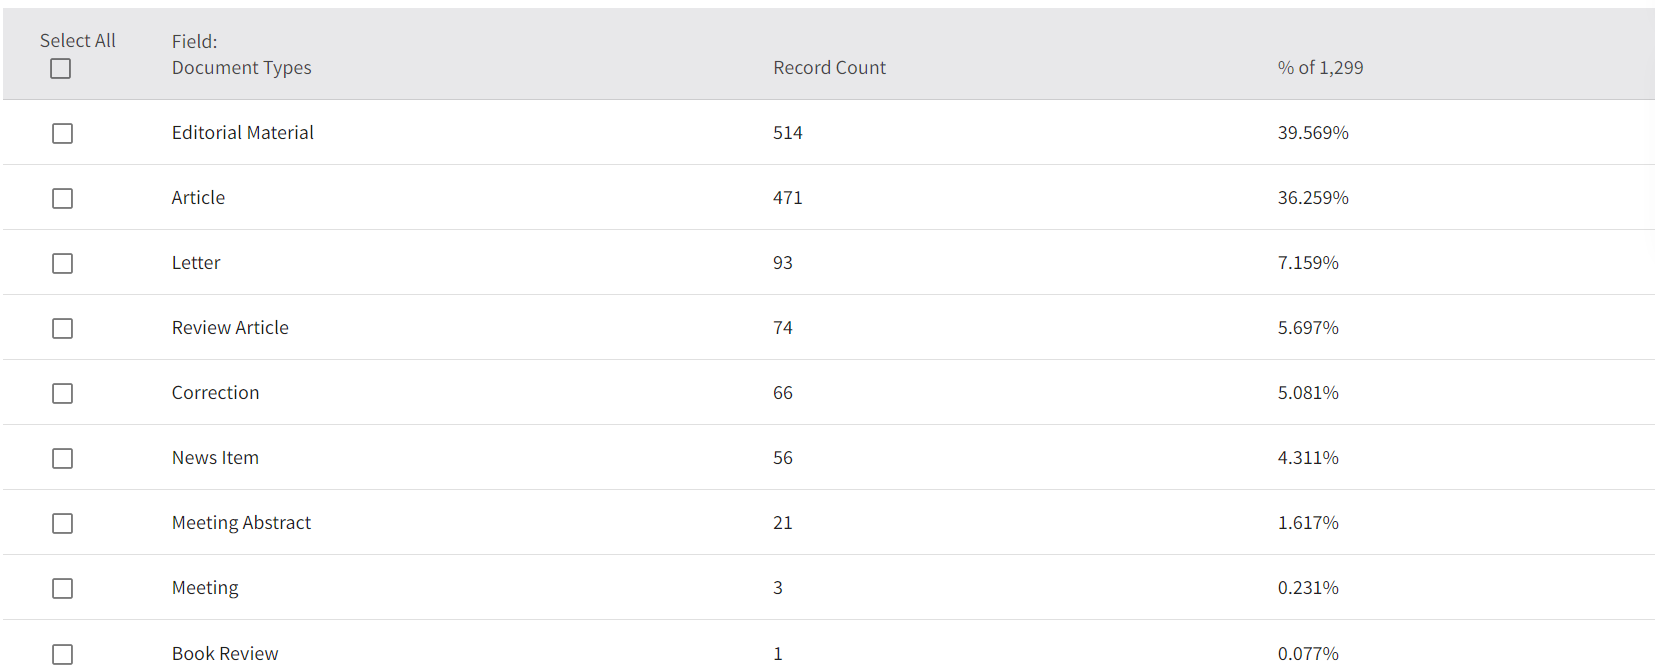Click the Book Review label
Image resolution: width=1655 pixels, height=671 pixels.
225,654
